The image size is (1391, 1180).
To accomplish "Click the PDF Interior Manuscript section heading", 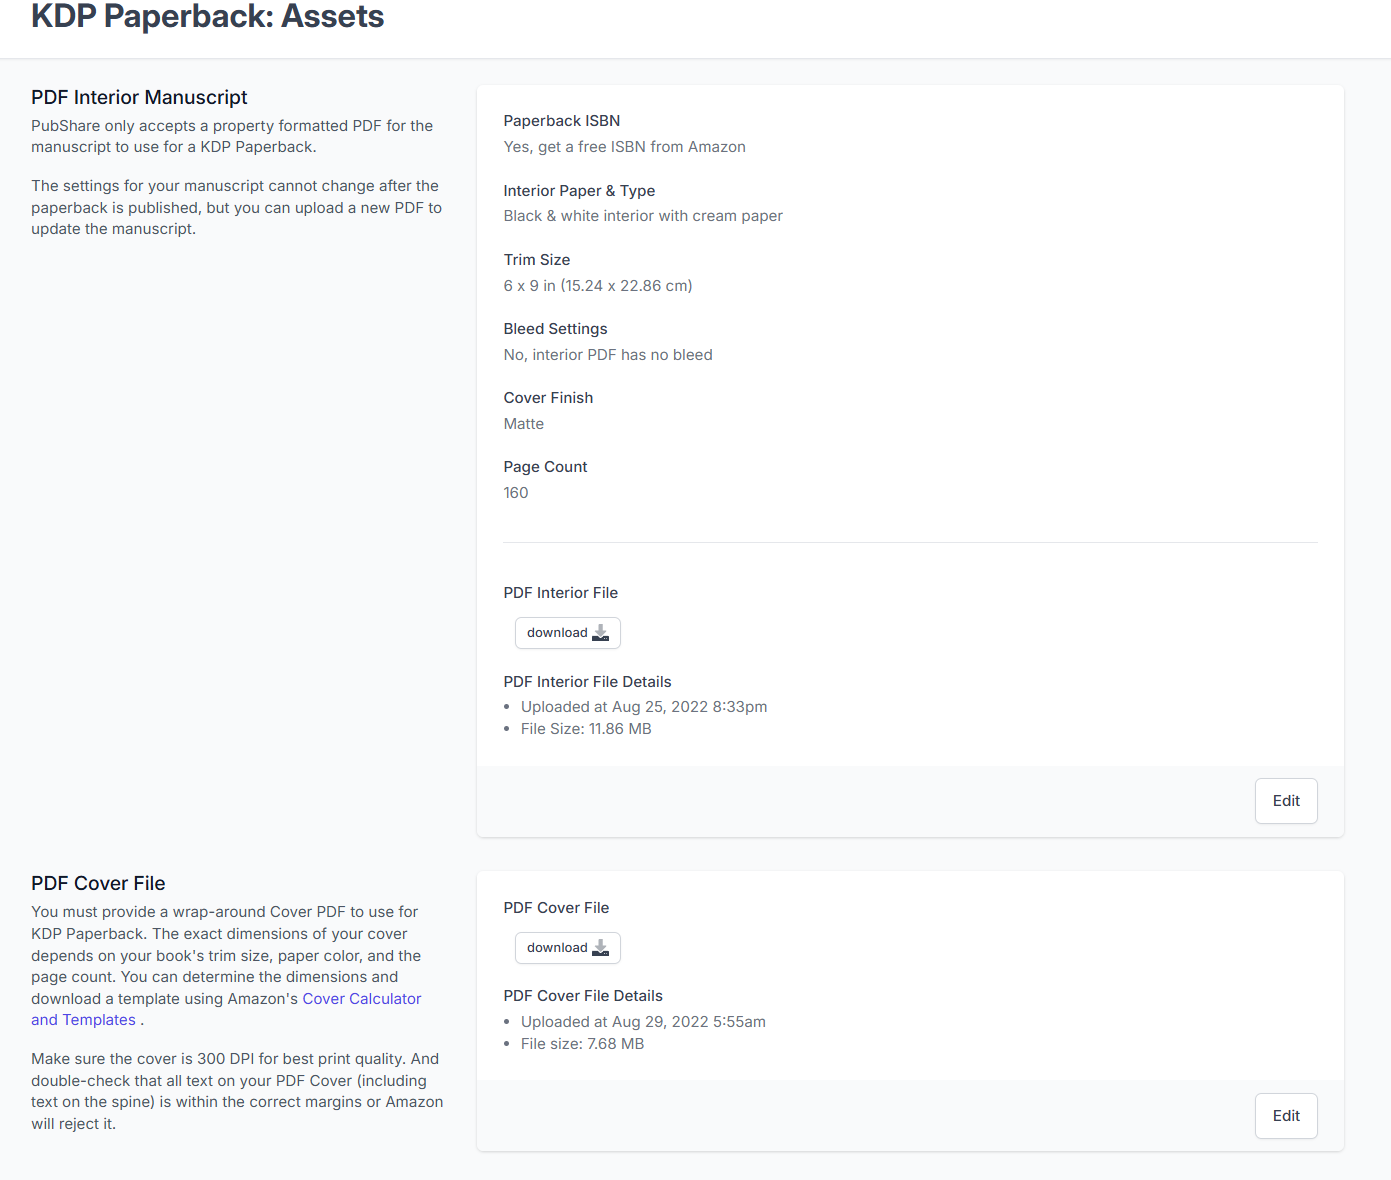I will click(139, 97).
